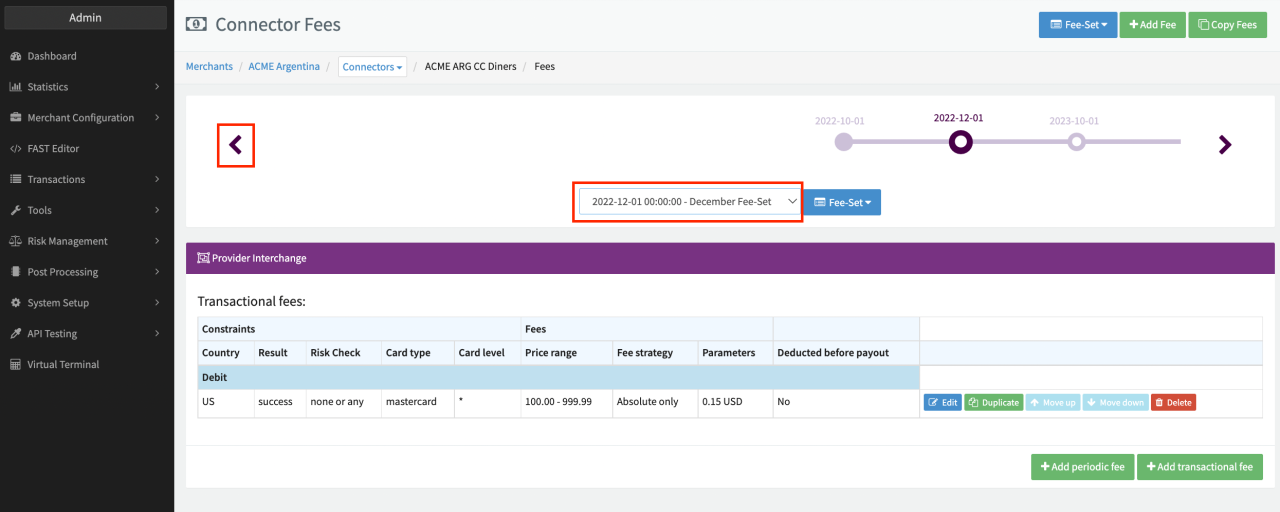Open the top-right Fee-Set dropdown

pos(1077,25)
